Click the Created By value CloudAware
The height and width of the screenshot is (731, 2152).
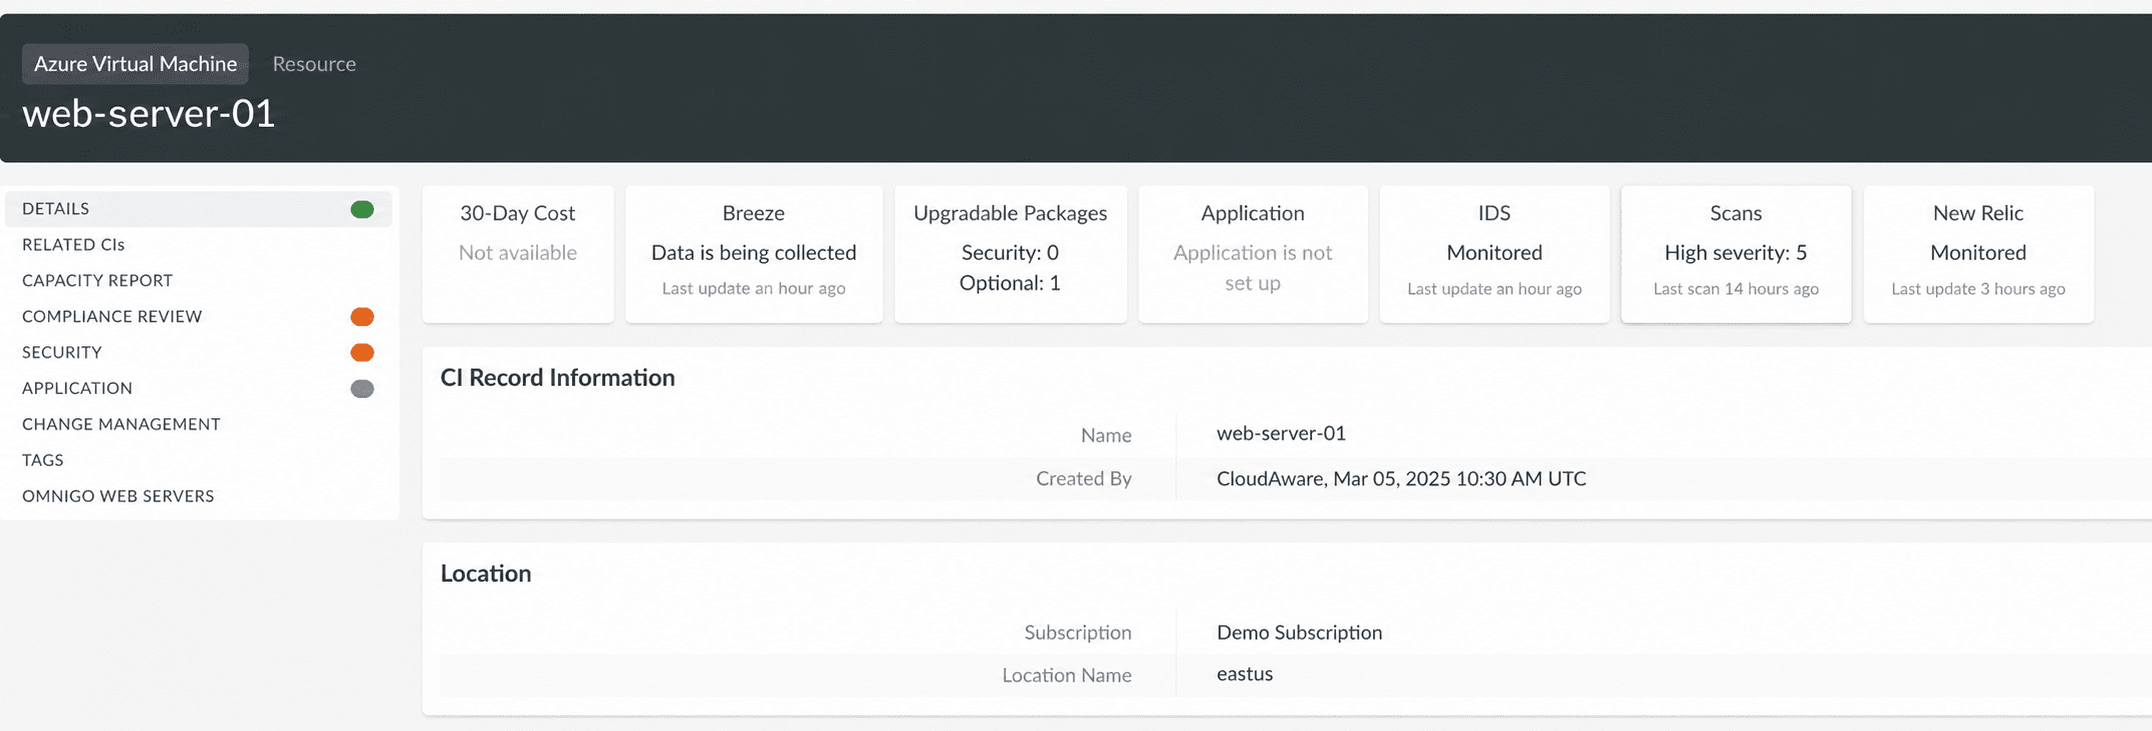coord(1401,479)
